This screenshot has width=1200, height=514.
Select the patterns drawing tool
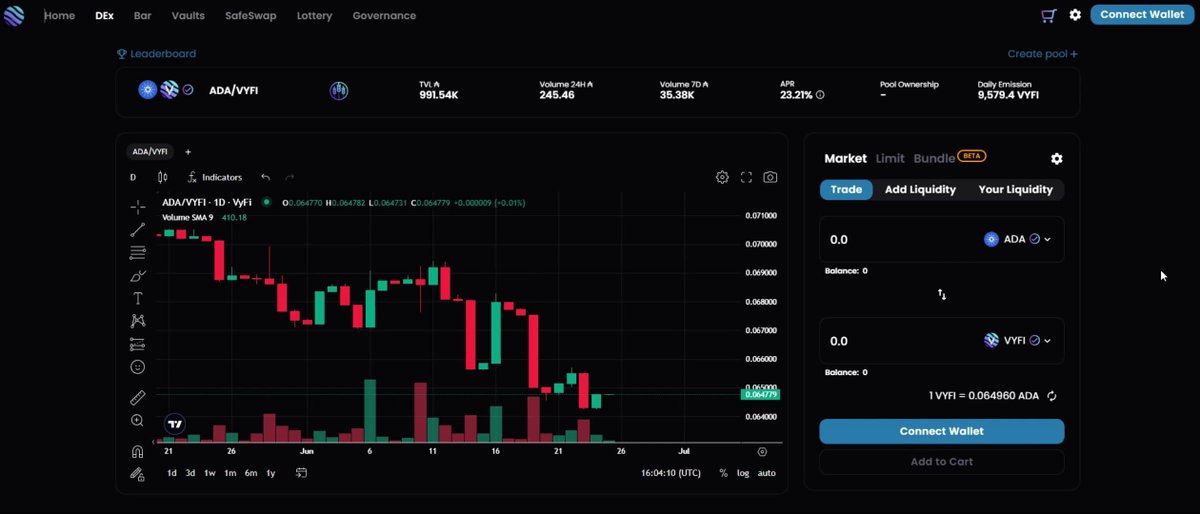pyautogui.click(x=138, y=321)
